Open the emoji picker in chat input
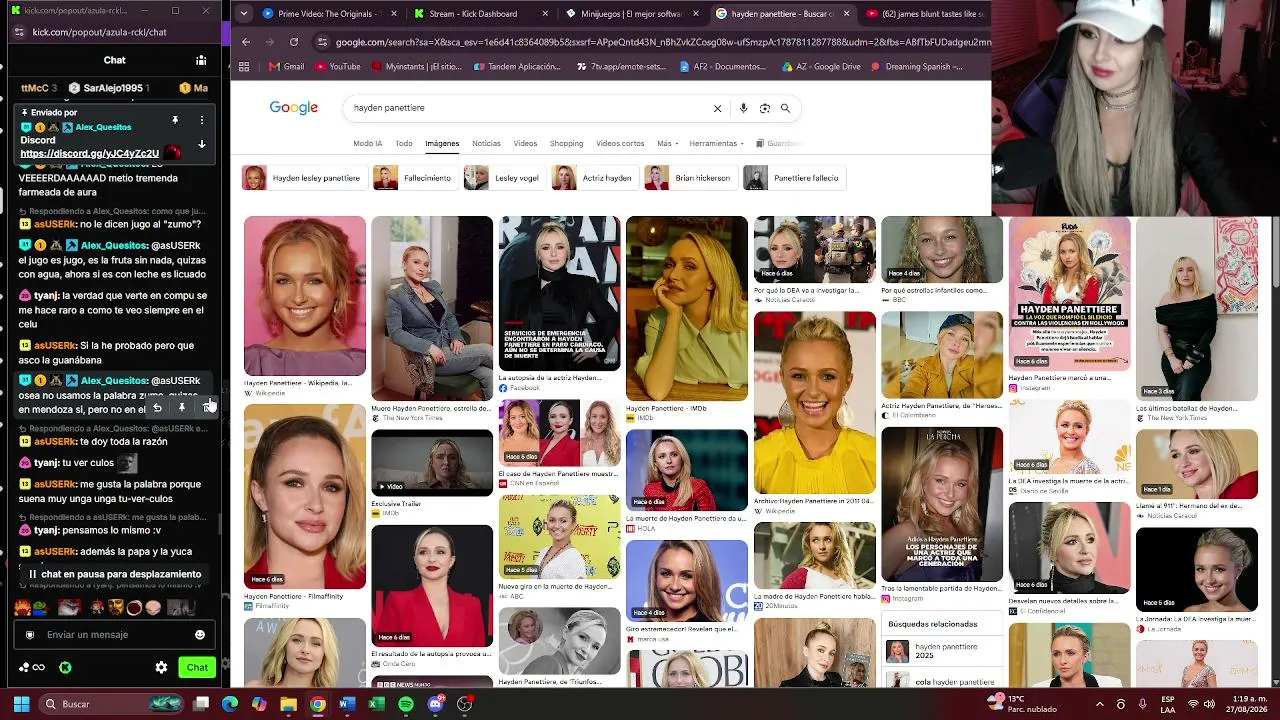The height and width of the screenshot is (720, 1280). pyautogui.click(x=199, y=634)
